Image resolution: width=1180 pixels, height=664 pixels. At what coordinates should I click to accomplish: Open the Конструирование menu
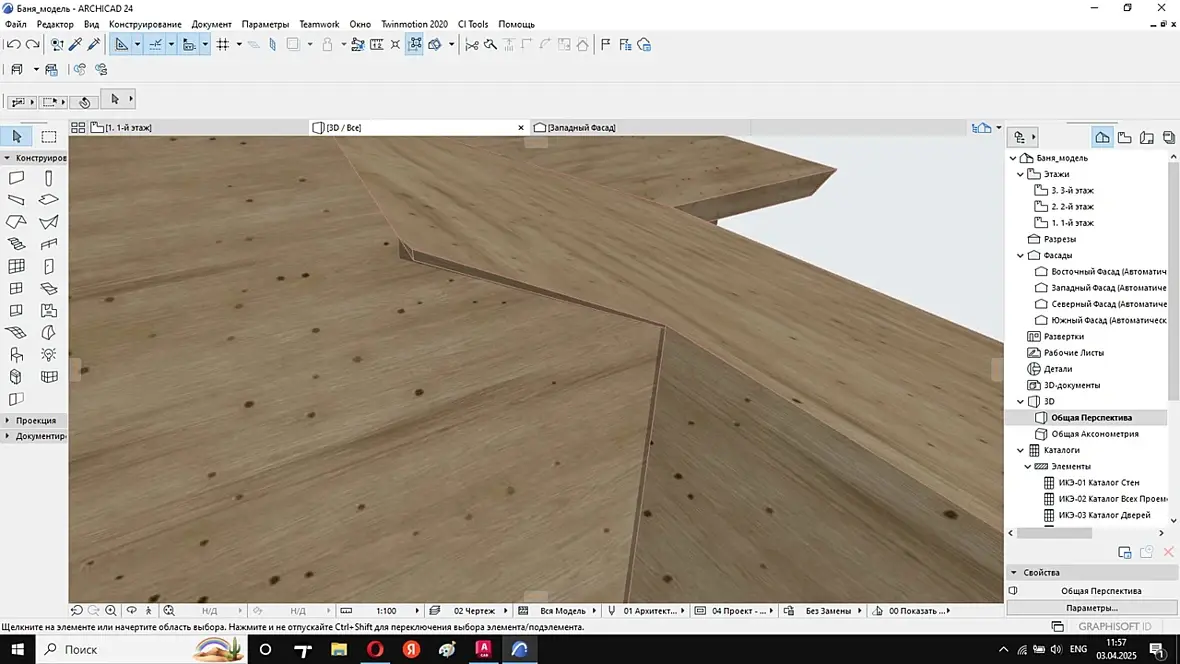pos(145,24)
